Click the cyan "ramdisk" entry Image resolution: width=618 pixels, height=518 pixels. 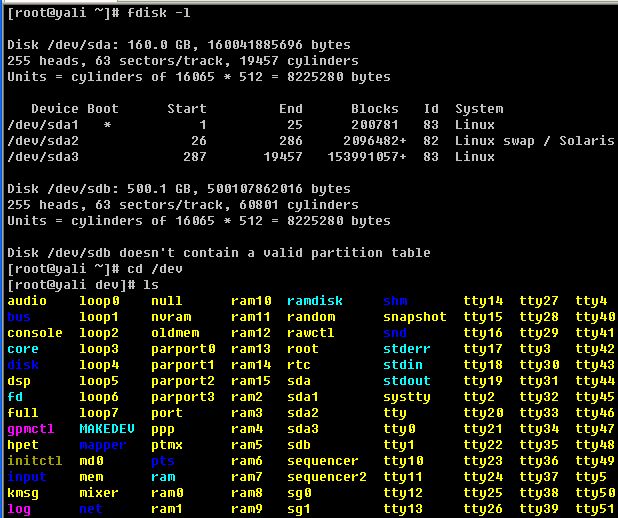click(314, 301)
